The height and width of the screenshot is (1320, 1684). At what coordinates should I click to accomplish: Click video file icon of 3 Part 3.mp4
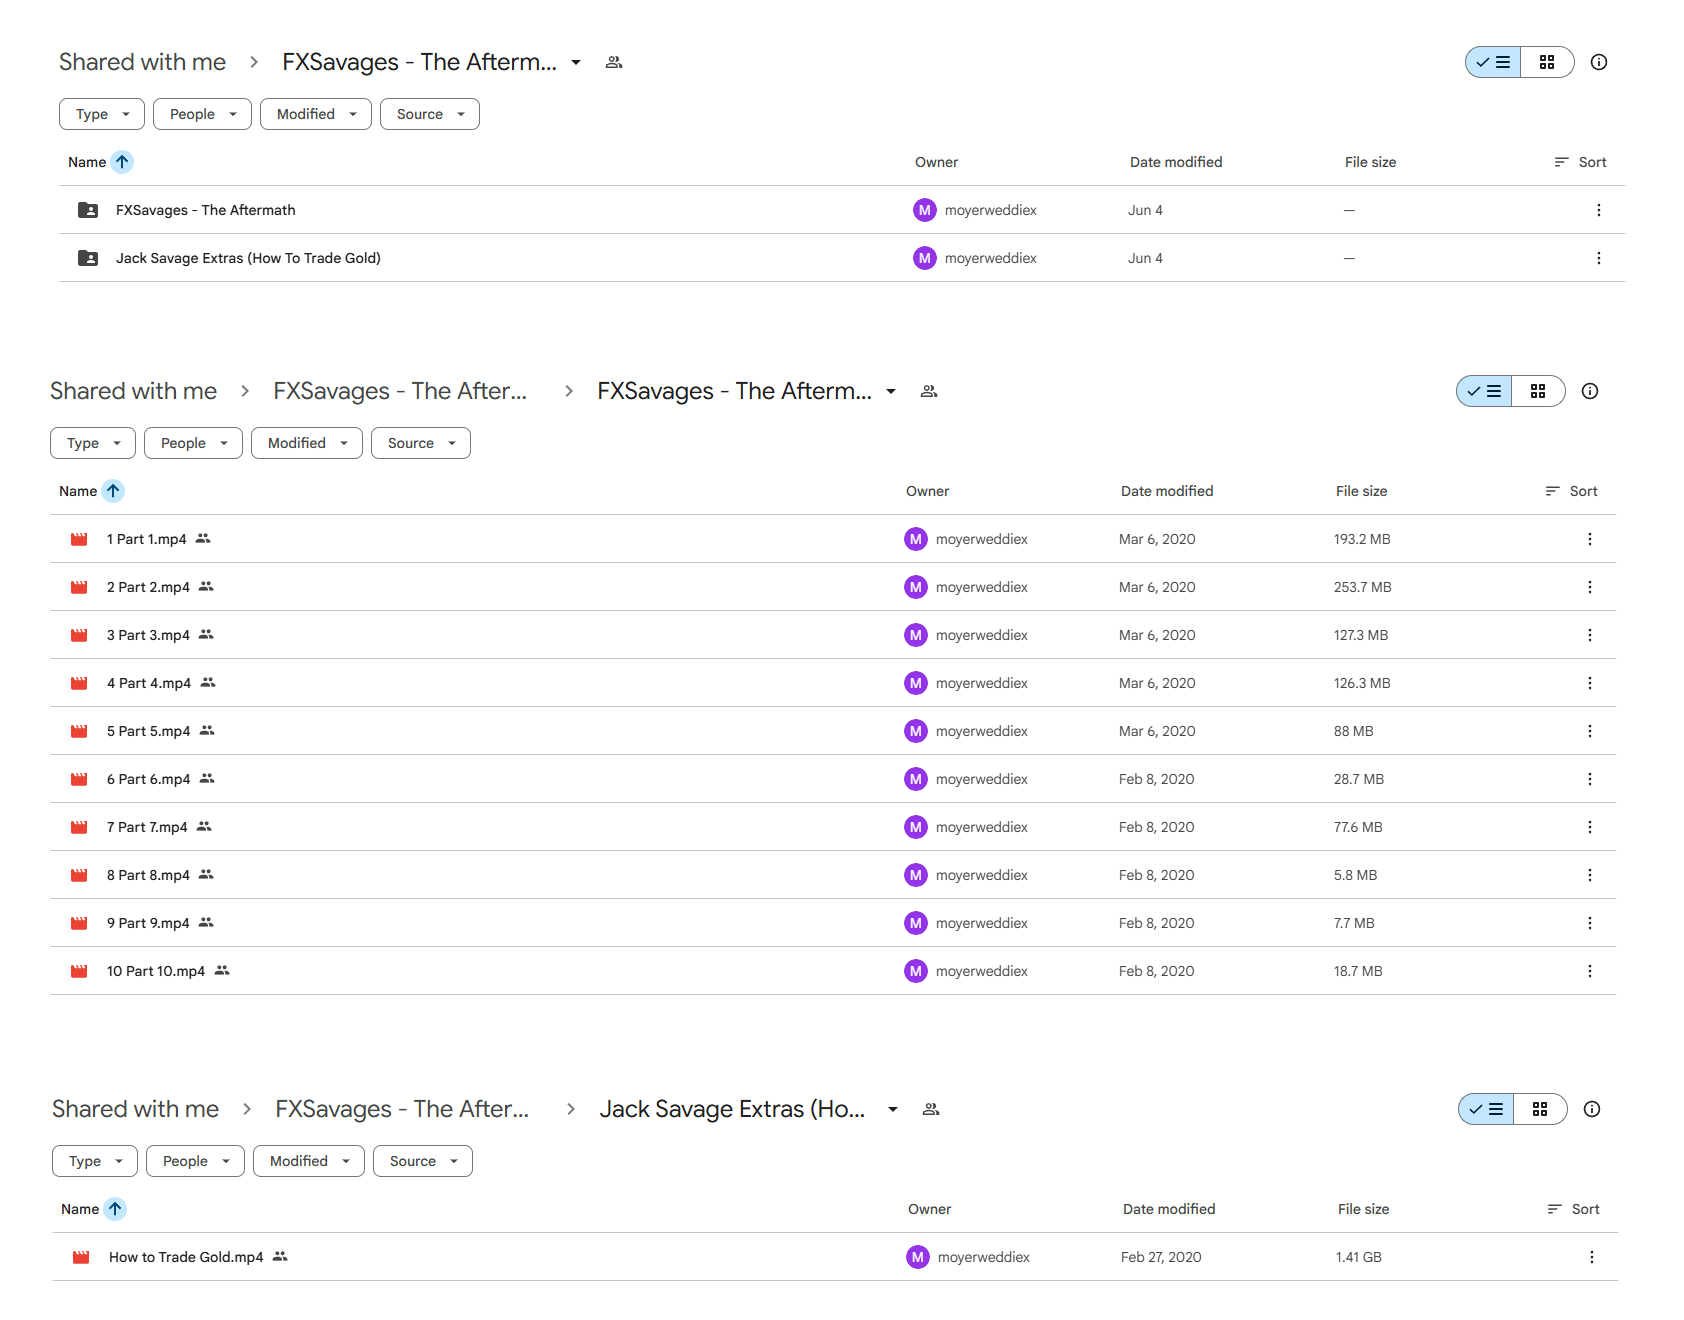79,635
